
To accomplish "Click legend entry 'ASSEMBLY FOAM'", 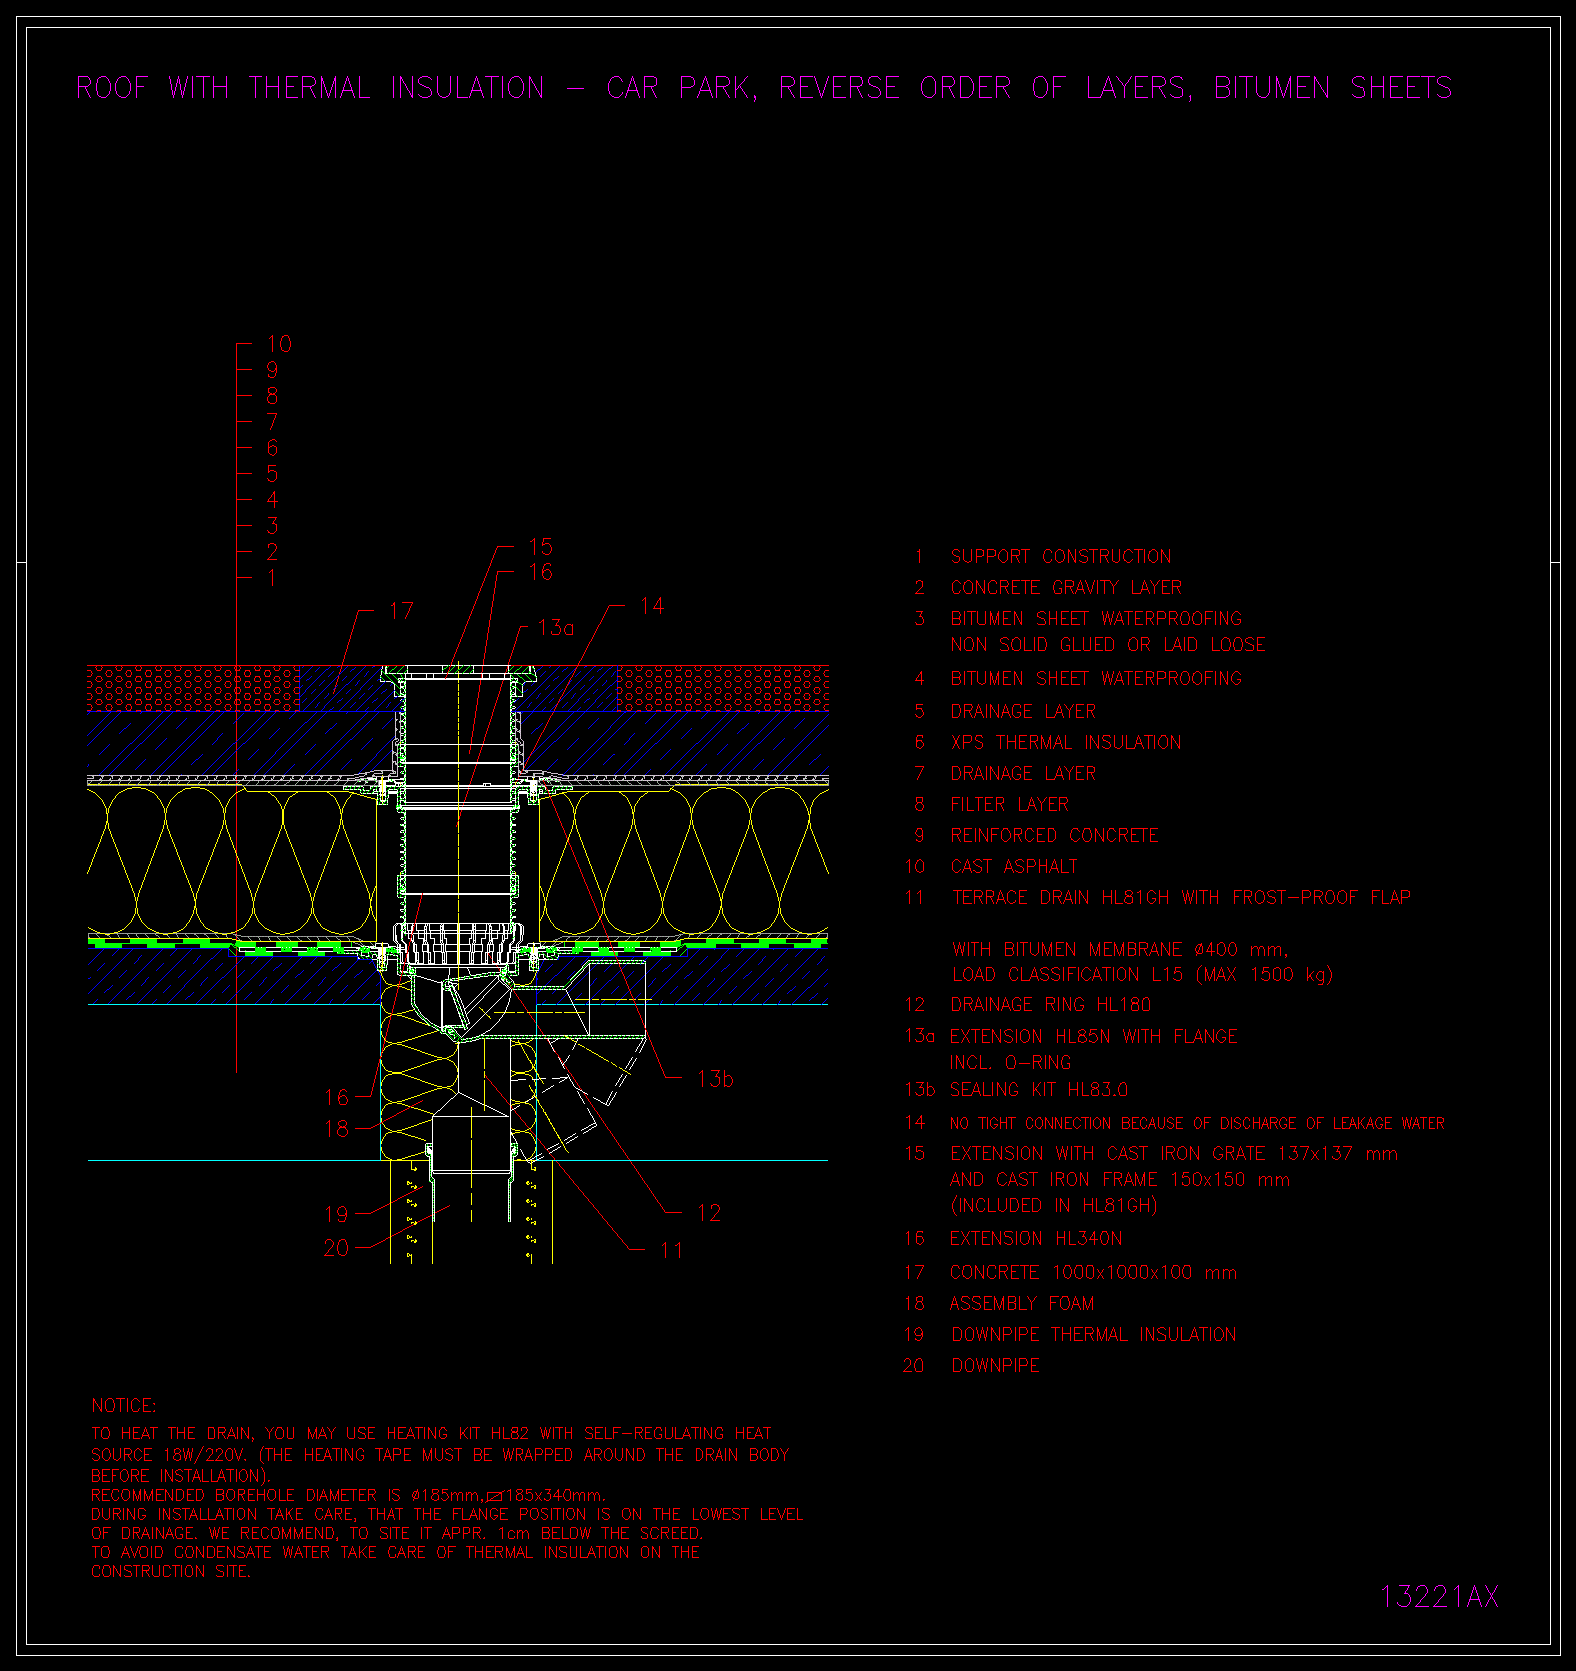I will pyautogui.click(x=1022, y=1304).
